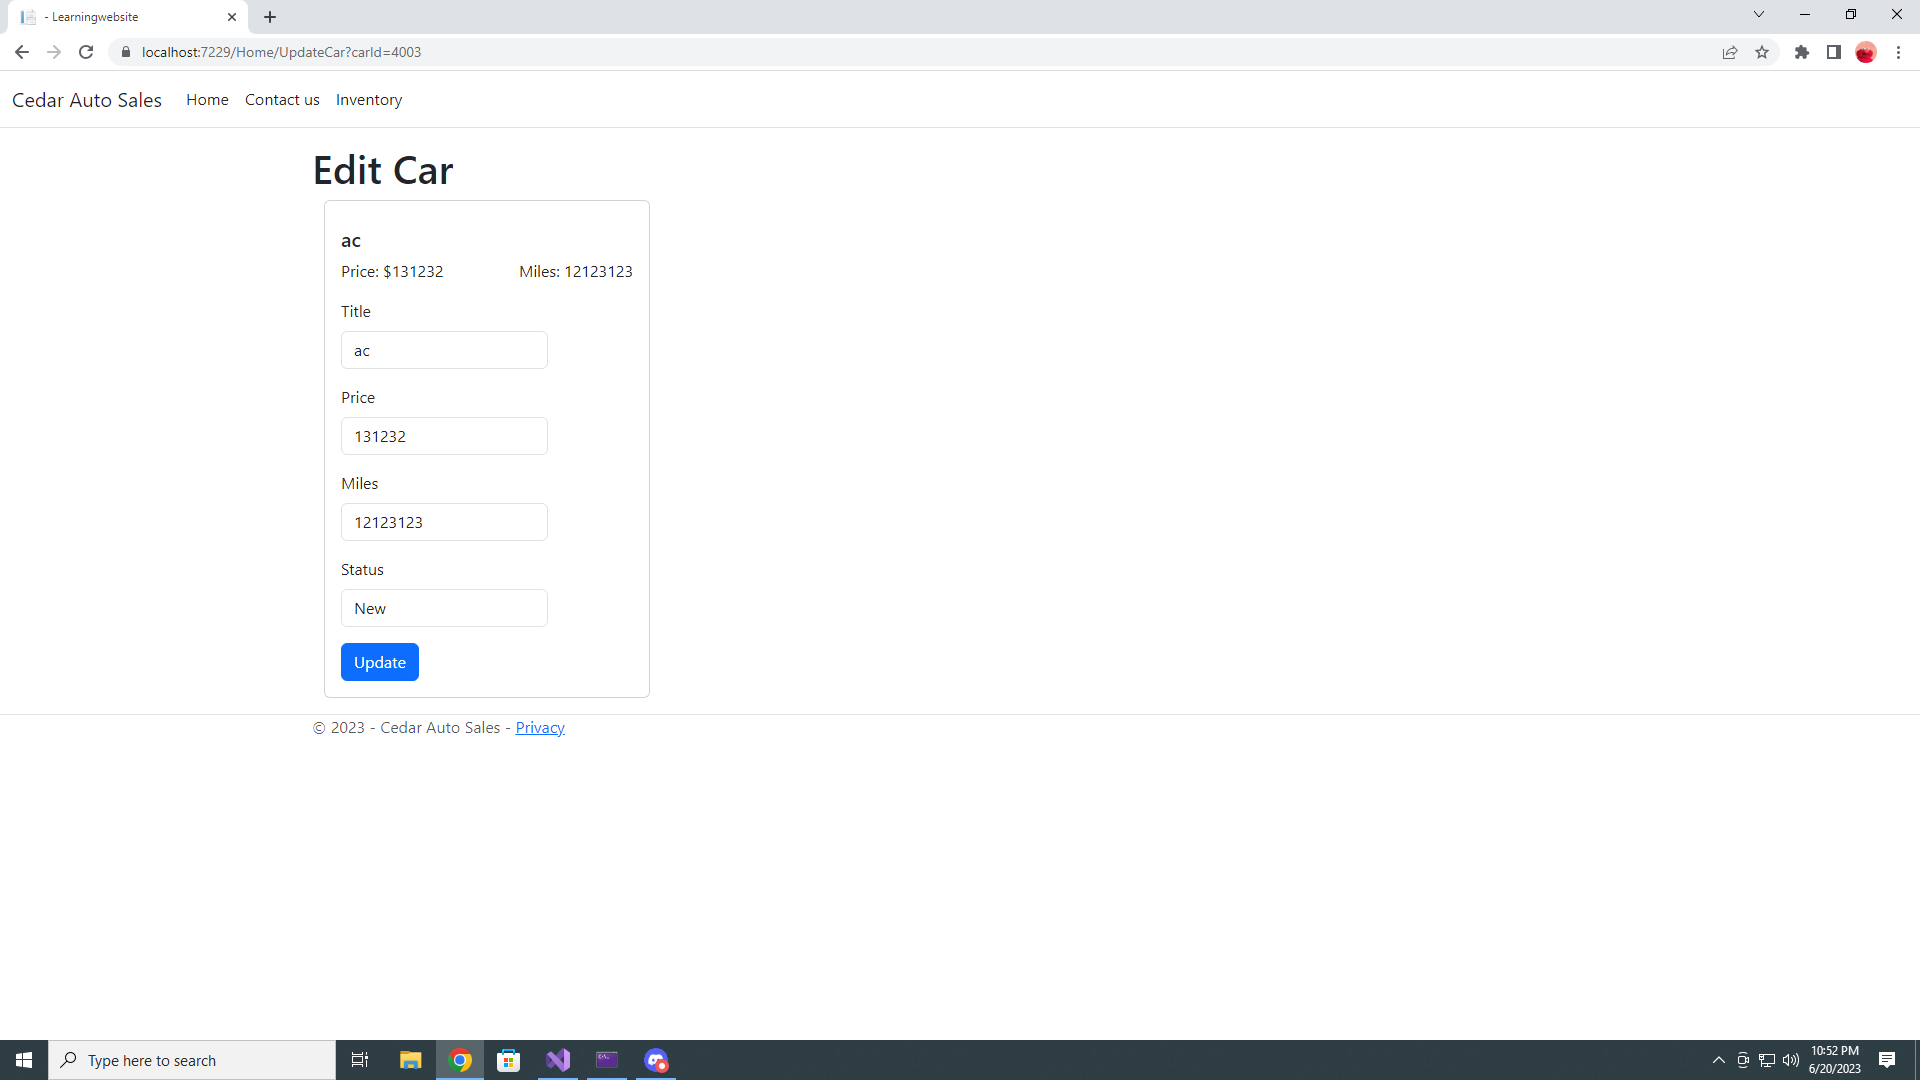
Task: Open the Chrome side panel
Action: [x=1835, y=52]
